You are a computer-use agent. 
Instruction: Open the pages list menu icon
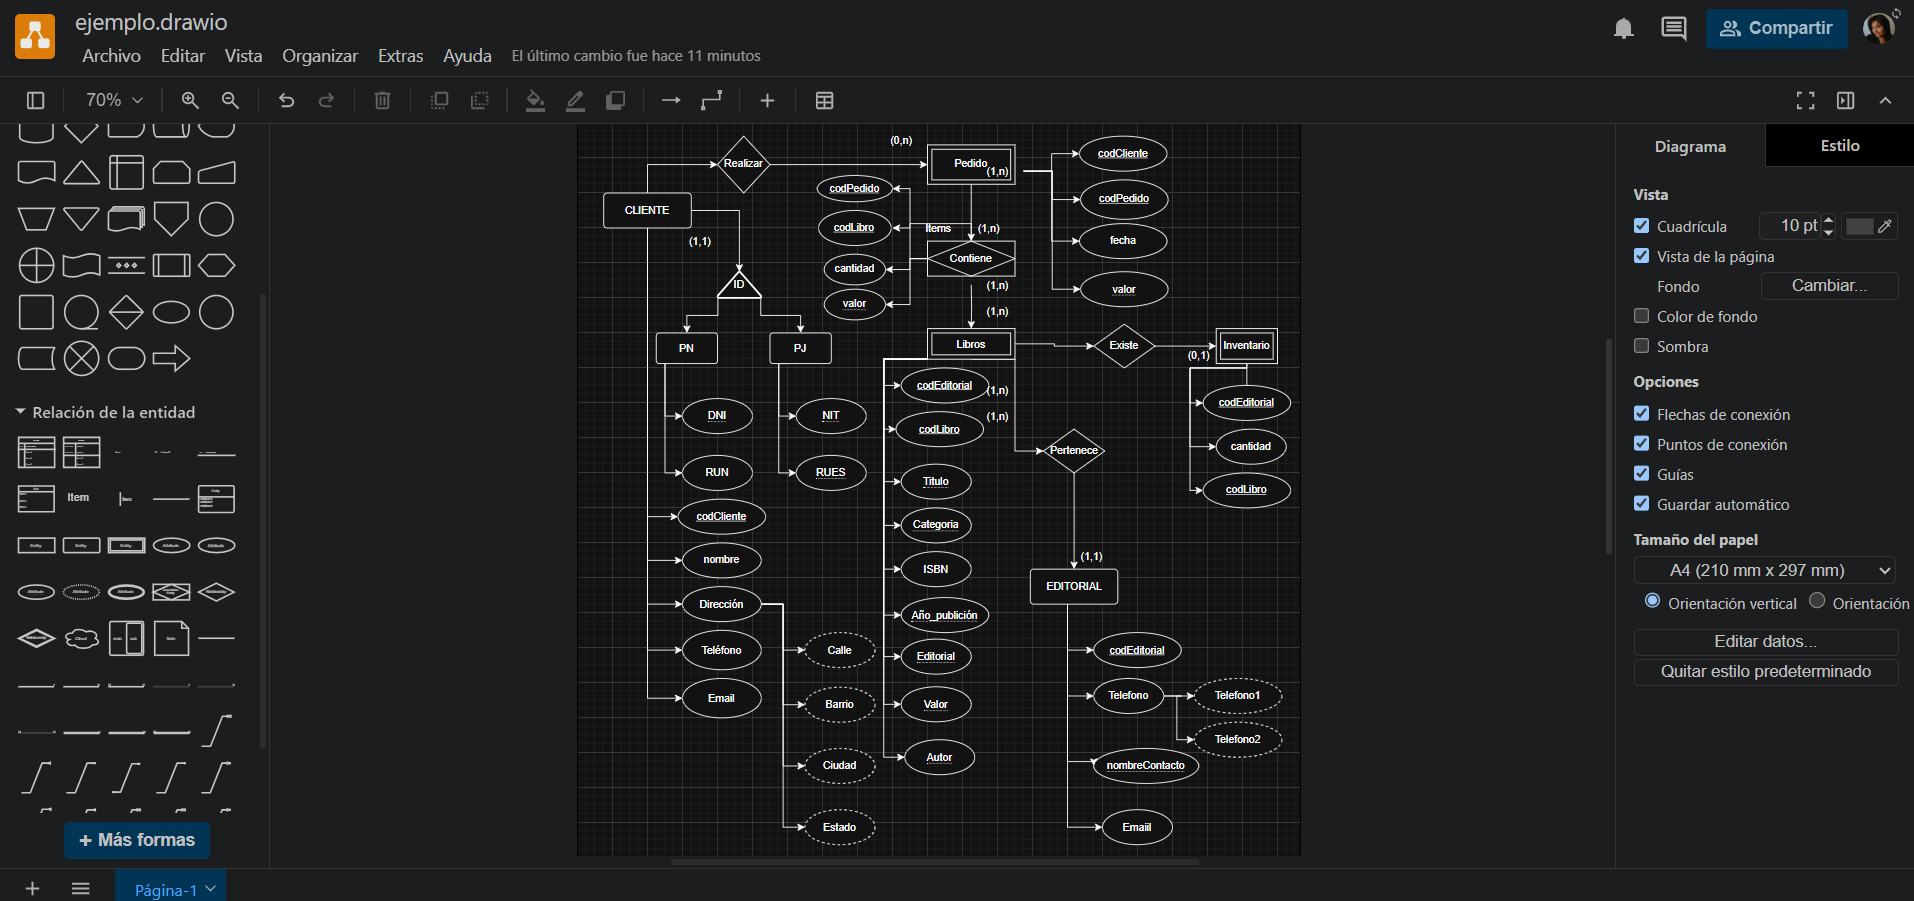[x=81, y=888]
